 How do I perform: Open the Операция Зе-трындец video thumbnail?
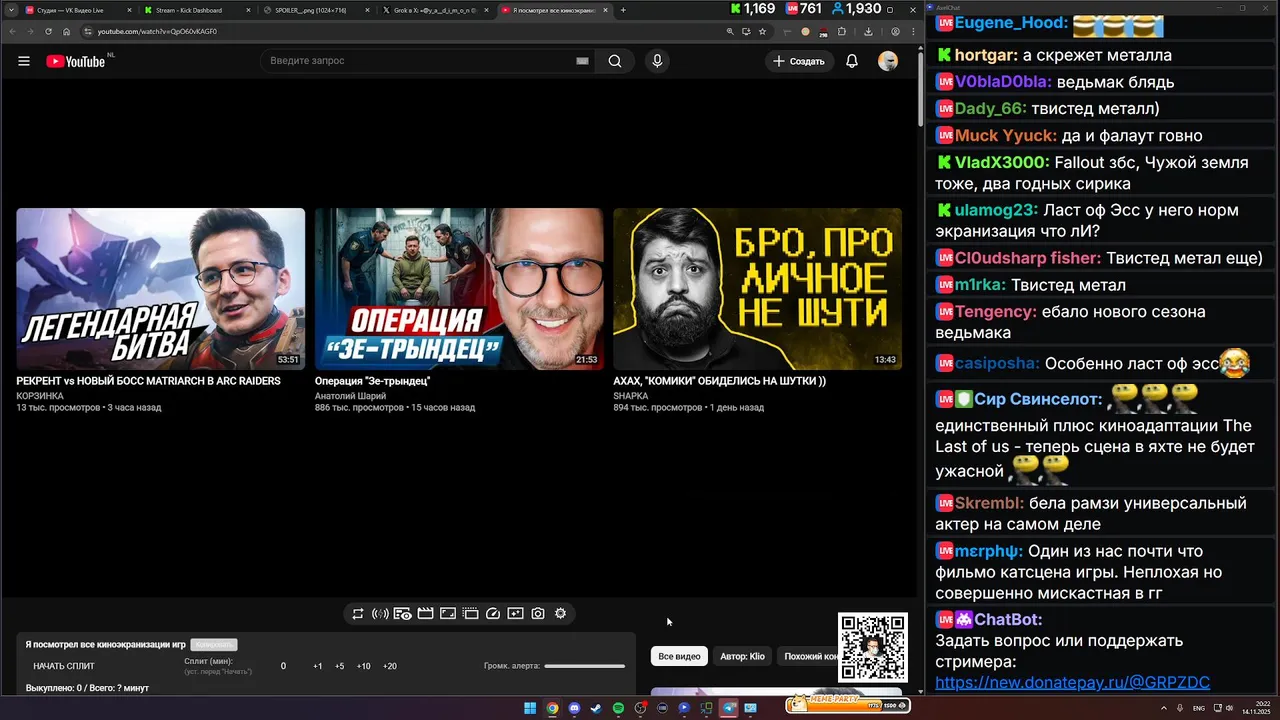click(x=459, y=289)
